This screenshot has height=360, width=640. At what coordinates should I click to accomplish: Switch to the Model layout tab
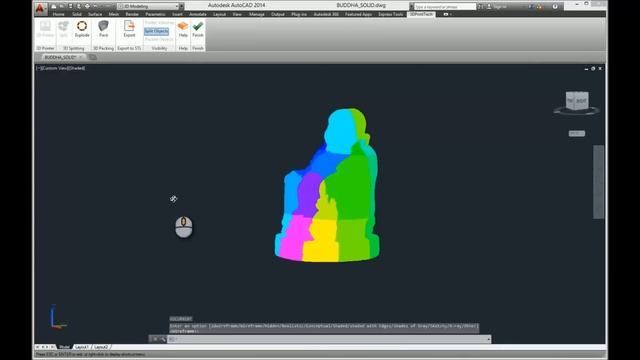pos(64,347)
